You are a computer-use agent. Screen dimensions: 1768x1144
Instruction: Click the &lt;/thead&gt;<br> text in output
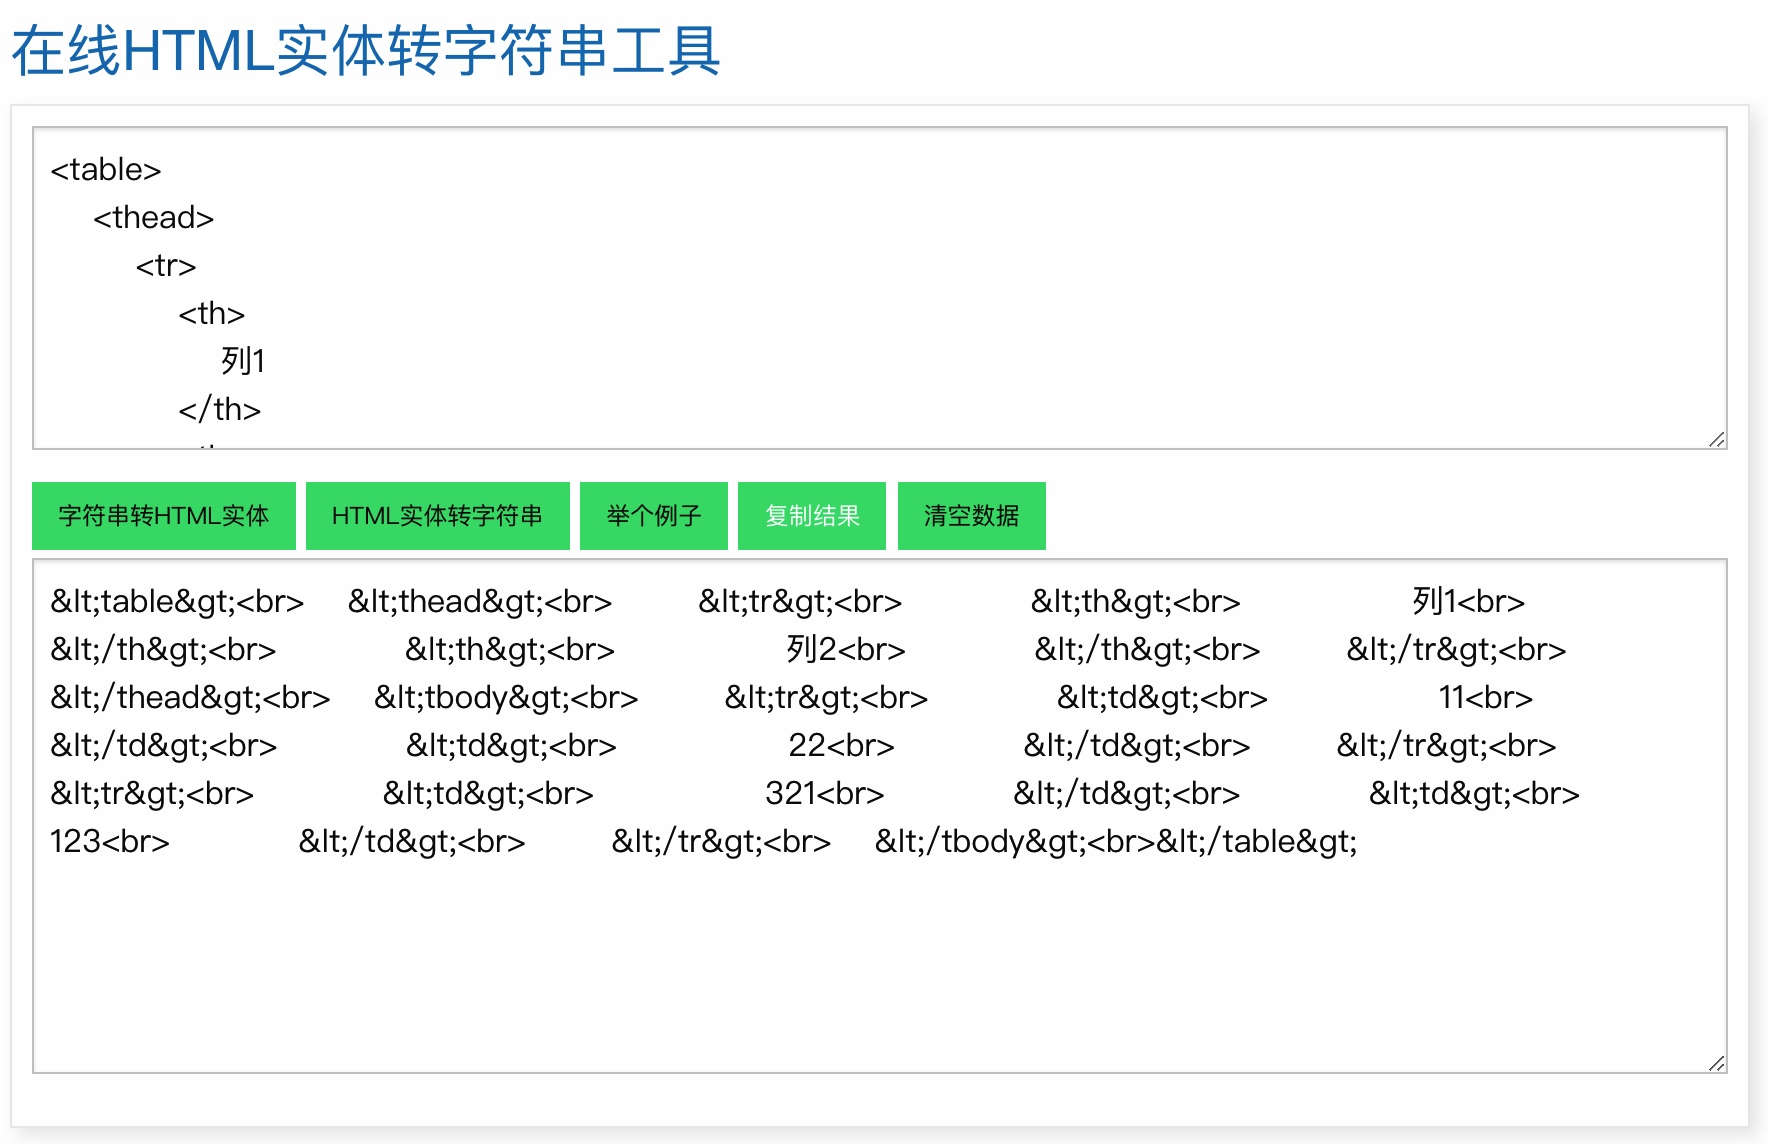[x=190, y=698]
